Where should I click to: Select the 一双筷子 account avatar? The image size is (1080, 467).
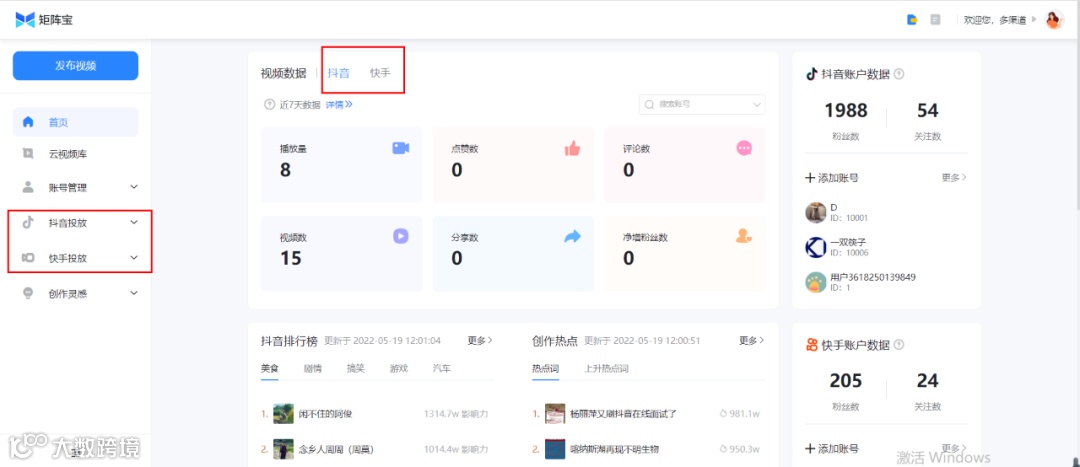pos(816,247)
